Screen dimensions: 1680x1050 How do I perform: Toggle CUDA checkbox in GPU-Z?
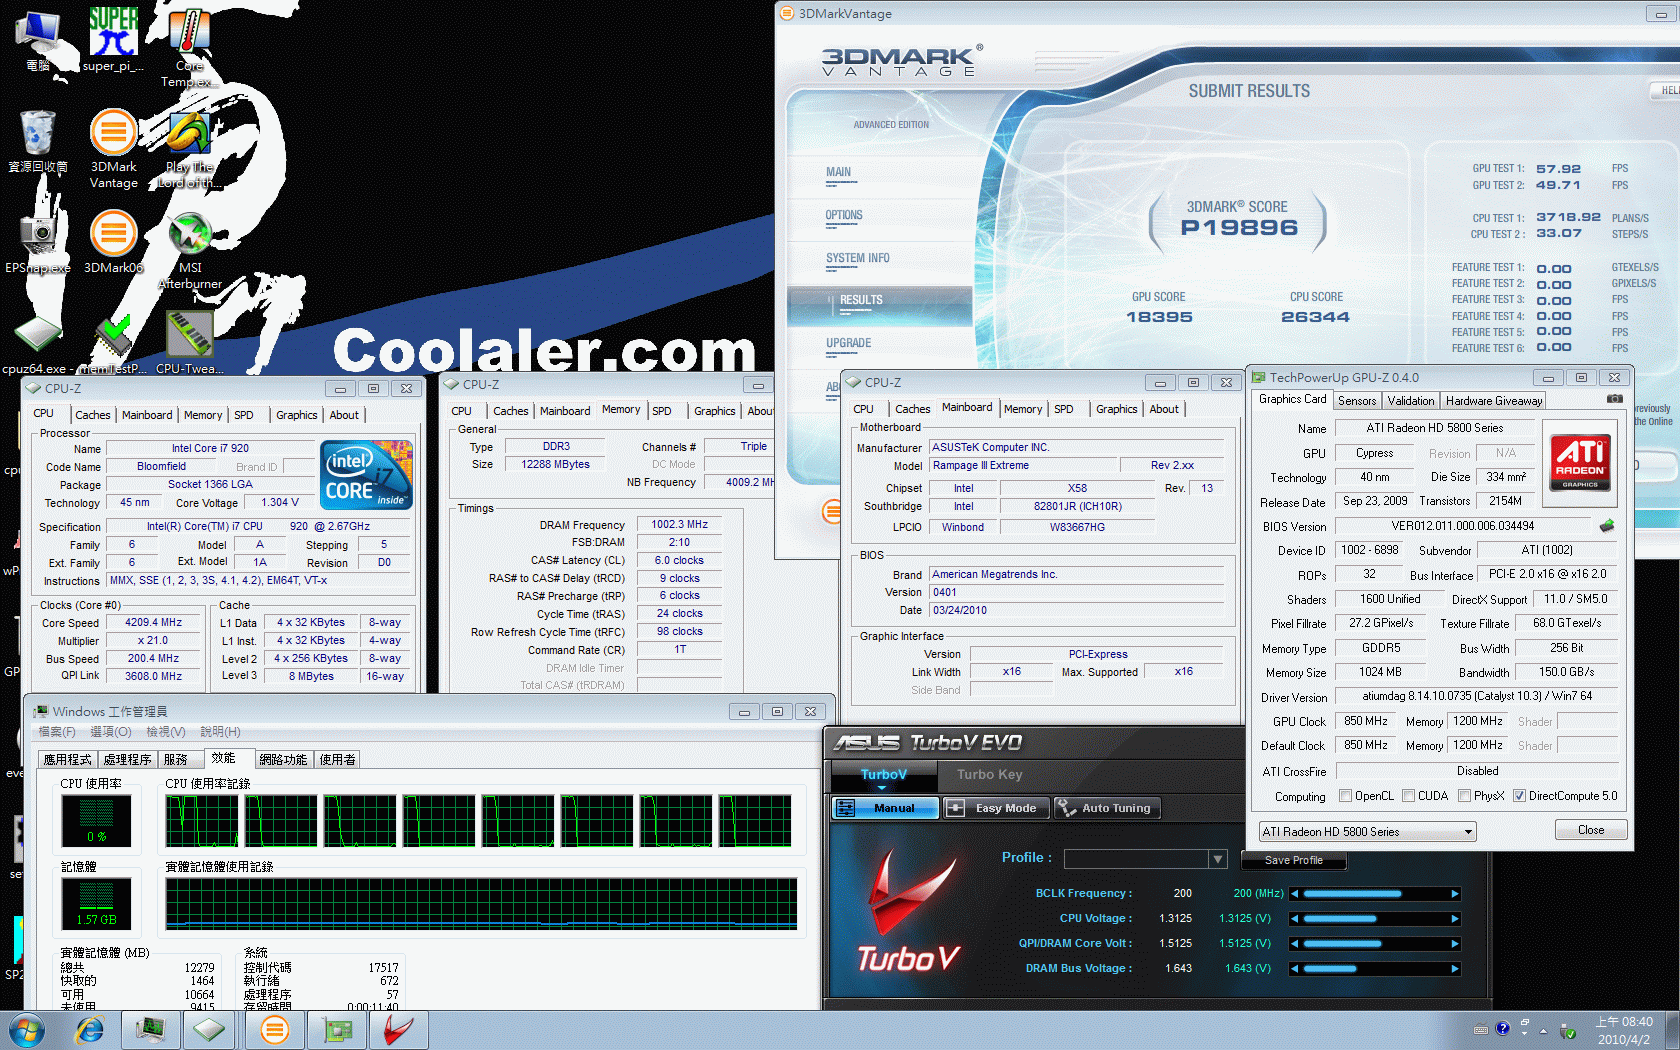1408,796
